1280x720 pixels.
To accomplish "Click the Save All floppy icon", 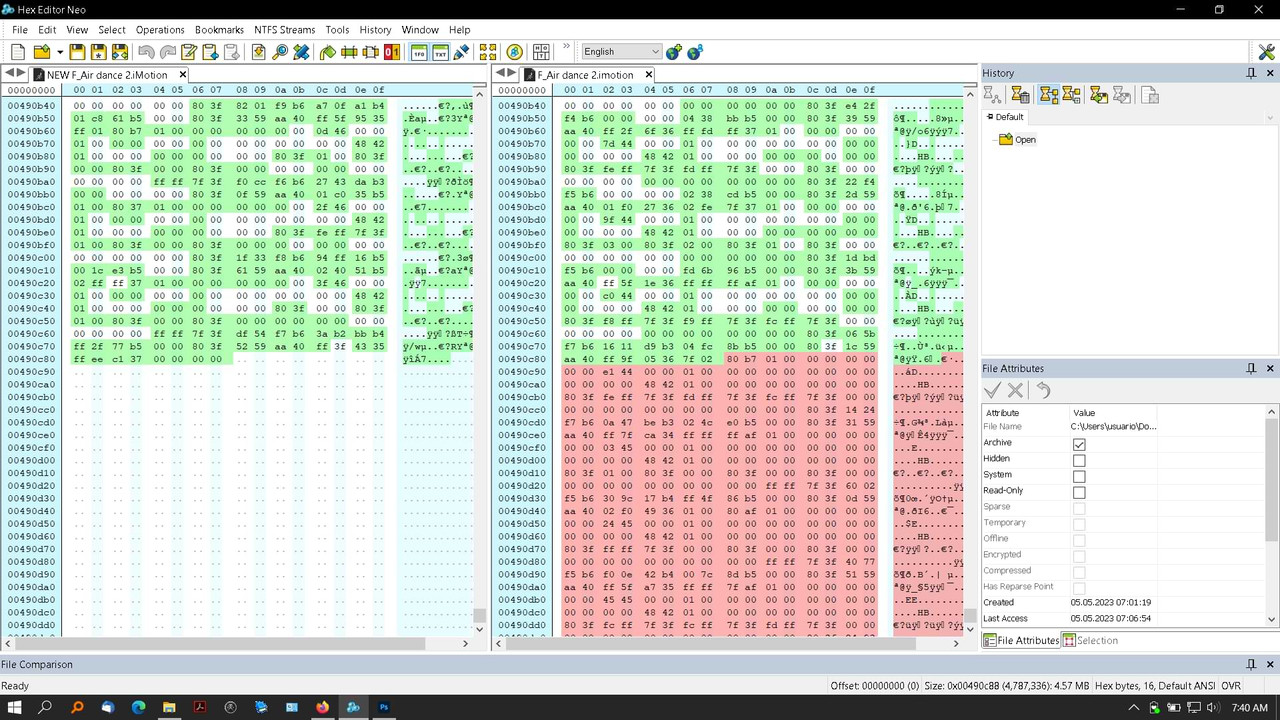I will [120, 52].
